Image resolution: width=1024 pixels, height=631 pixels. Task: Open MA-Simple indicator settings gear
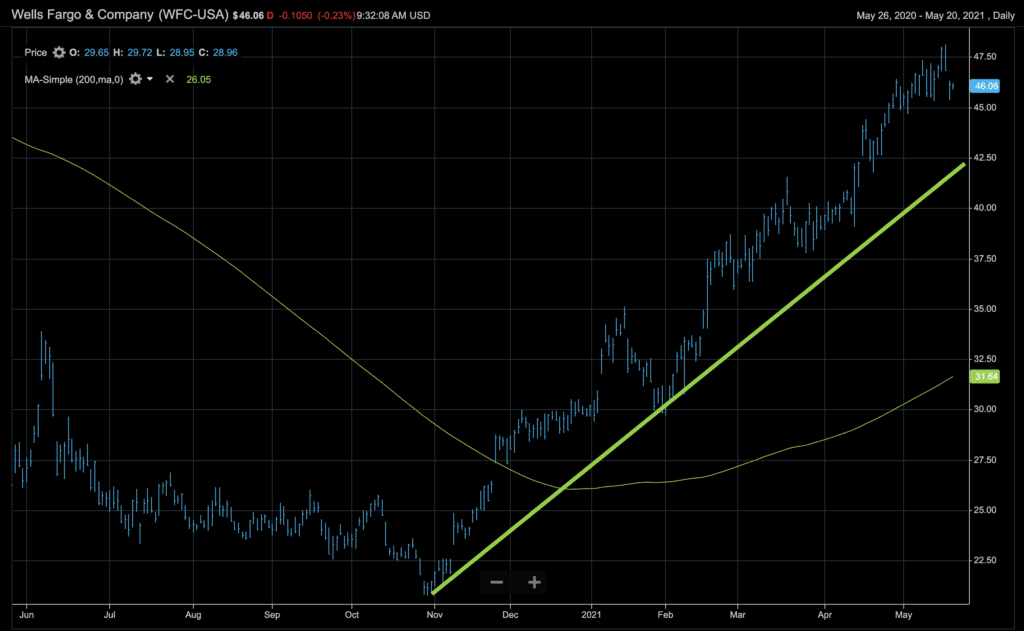134,78
